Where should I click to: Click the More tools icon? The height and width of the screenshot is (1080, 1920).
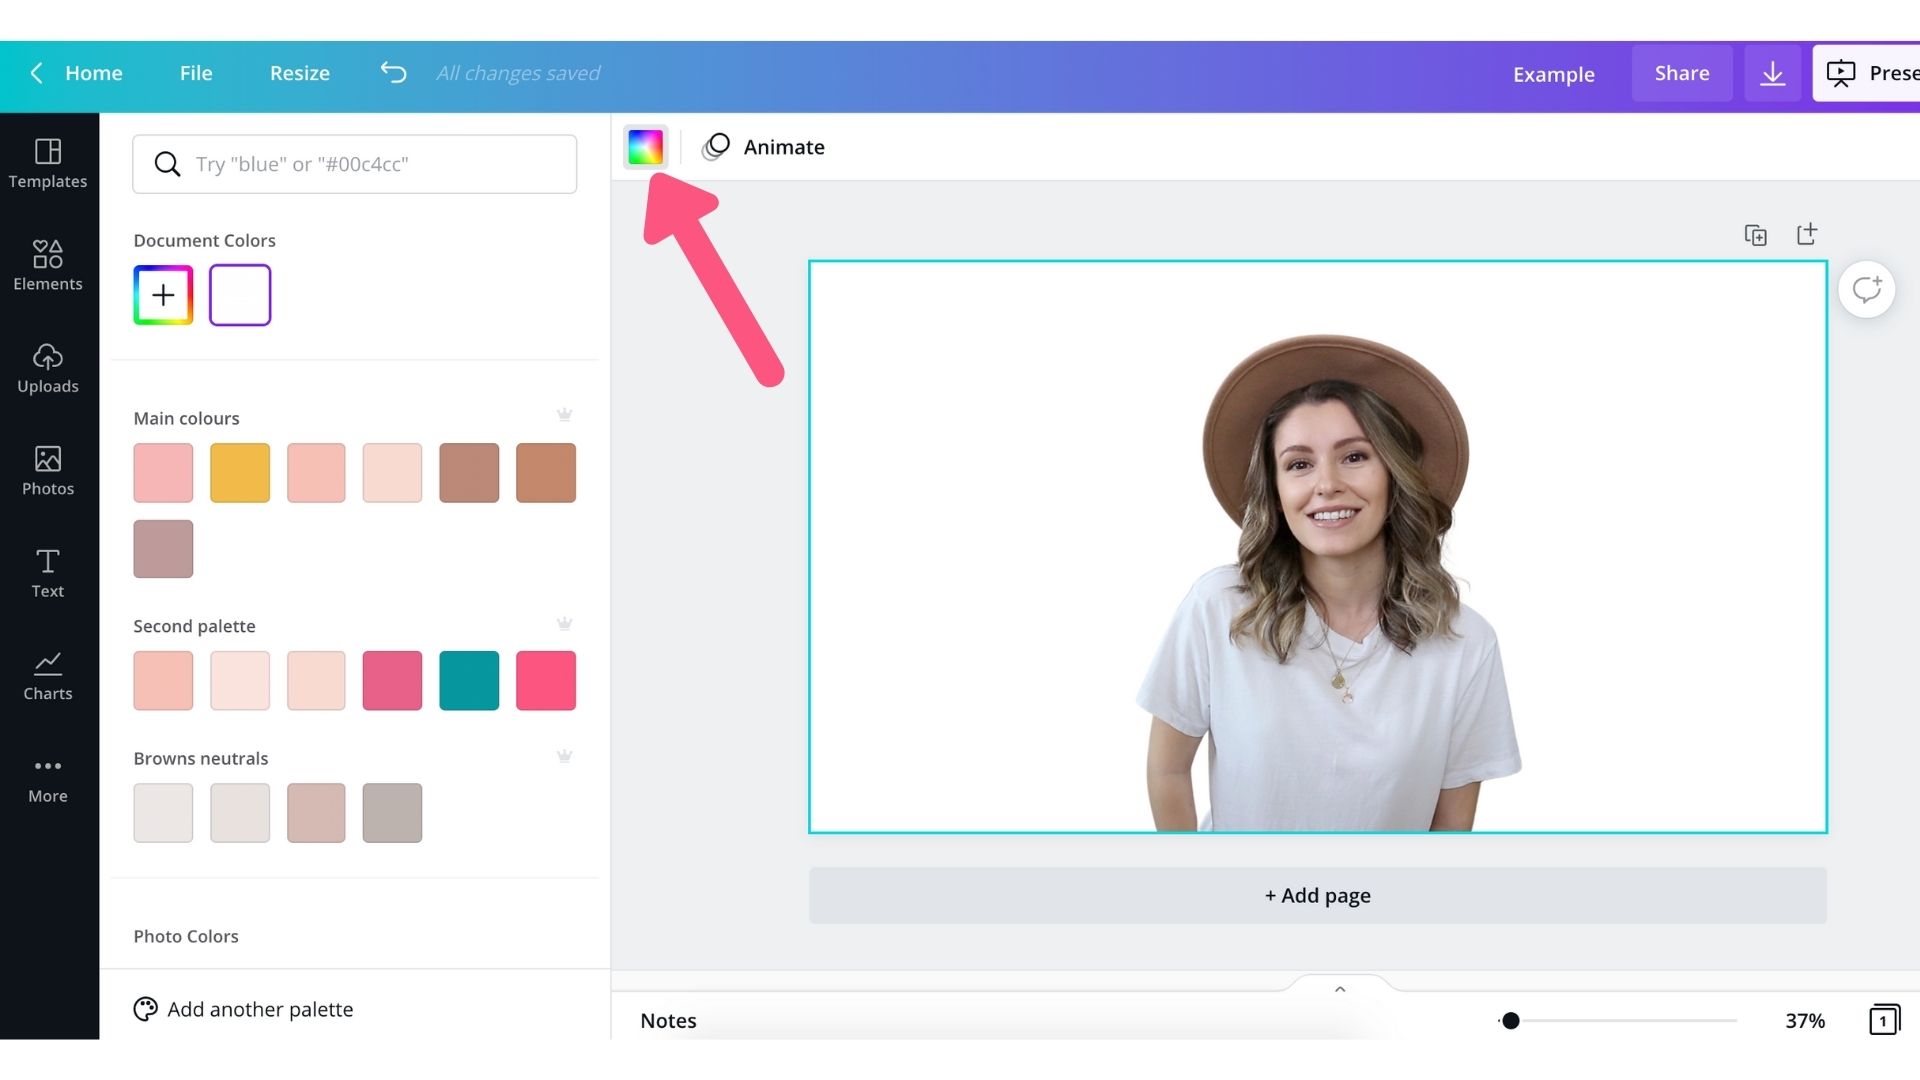pos(47,766)
